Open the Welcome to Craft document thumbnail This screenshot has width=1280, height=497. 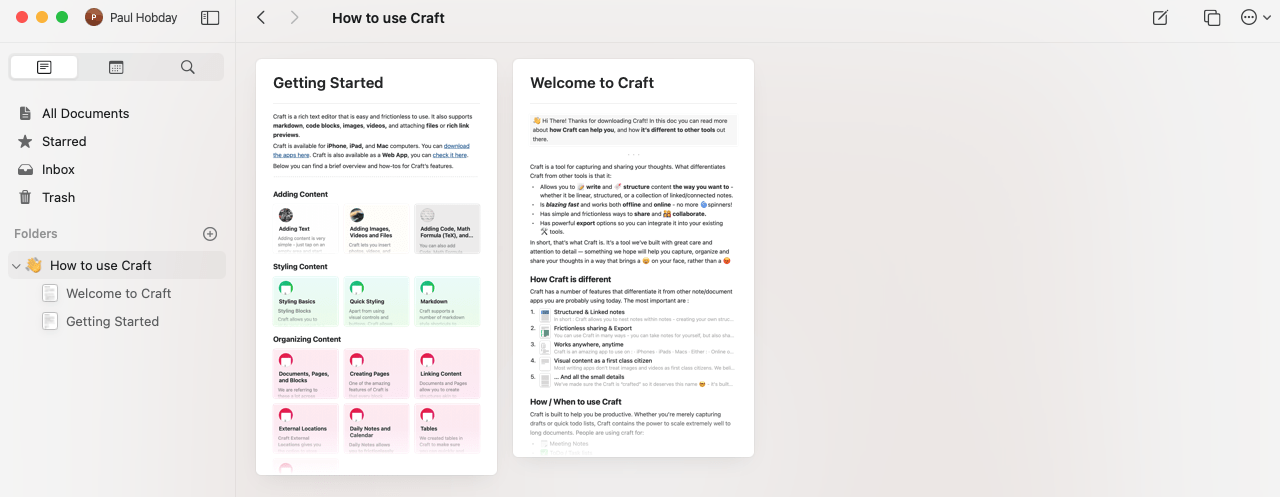[x=633, y=258]
